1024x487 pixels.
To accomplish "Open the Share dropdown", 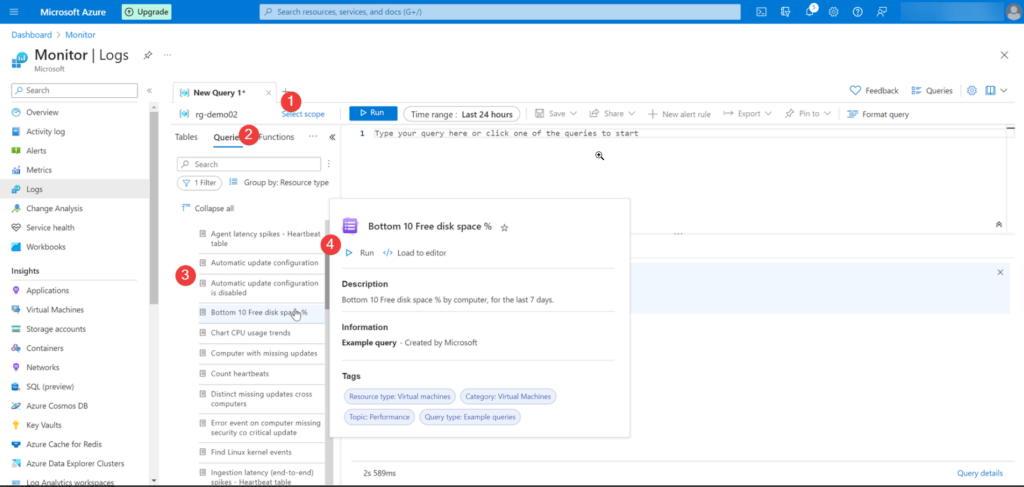I will click(612, 114).
